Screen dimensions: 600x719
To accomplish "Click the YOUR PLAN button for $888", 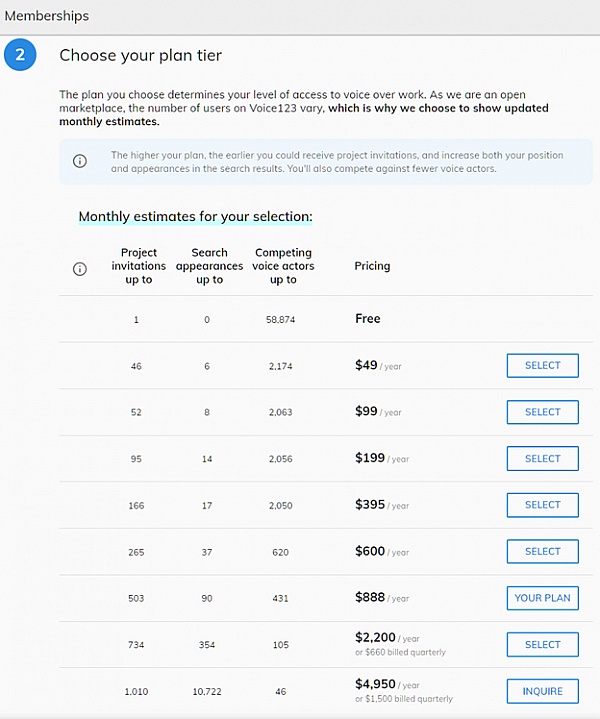I will pos(542,598).
